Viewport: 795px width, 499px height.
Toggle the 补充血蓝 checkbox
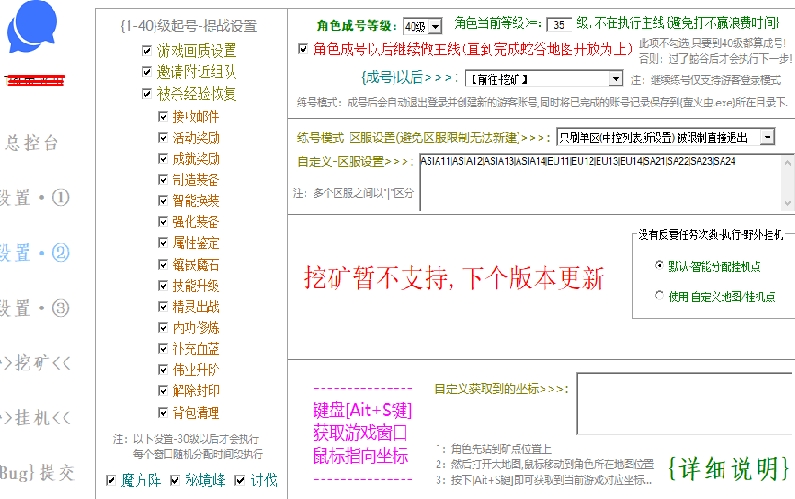pos(163,348)
